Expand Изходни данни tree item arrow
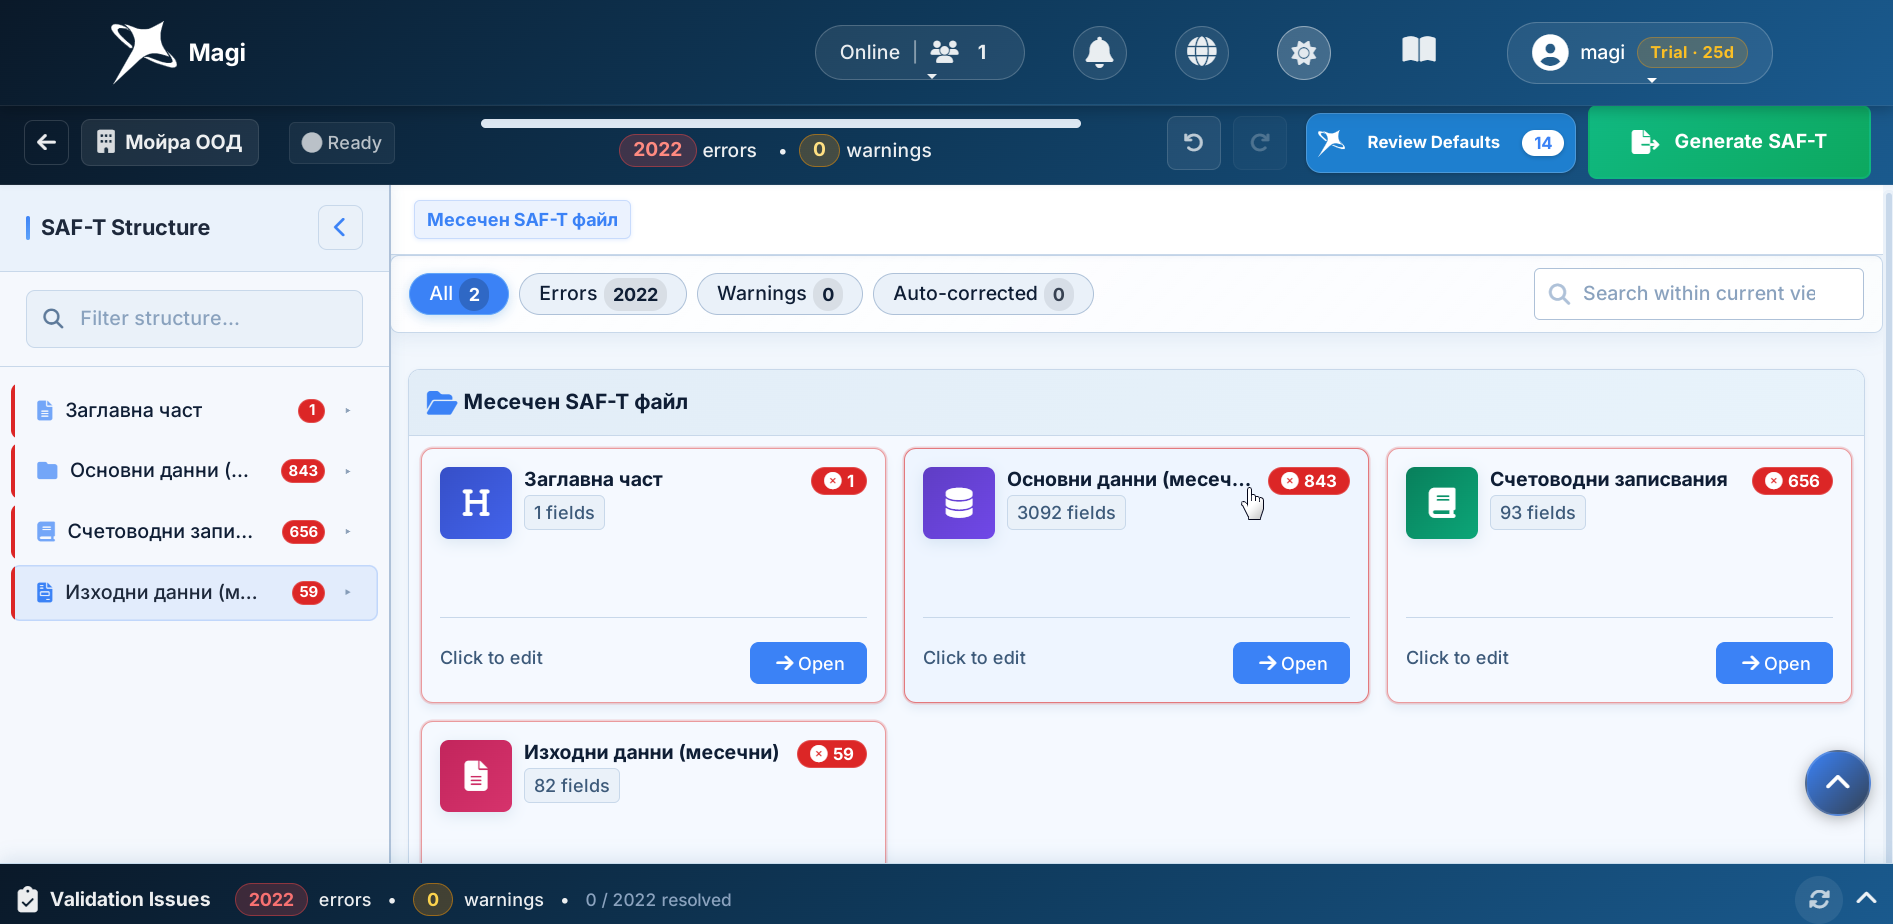1893x924 pixels. (x=348, y=592)
